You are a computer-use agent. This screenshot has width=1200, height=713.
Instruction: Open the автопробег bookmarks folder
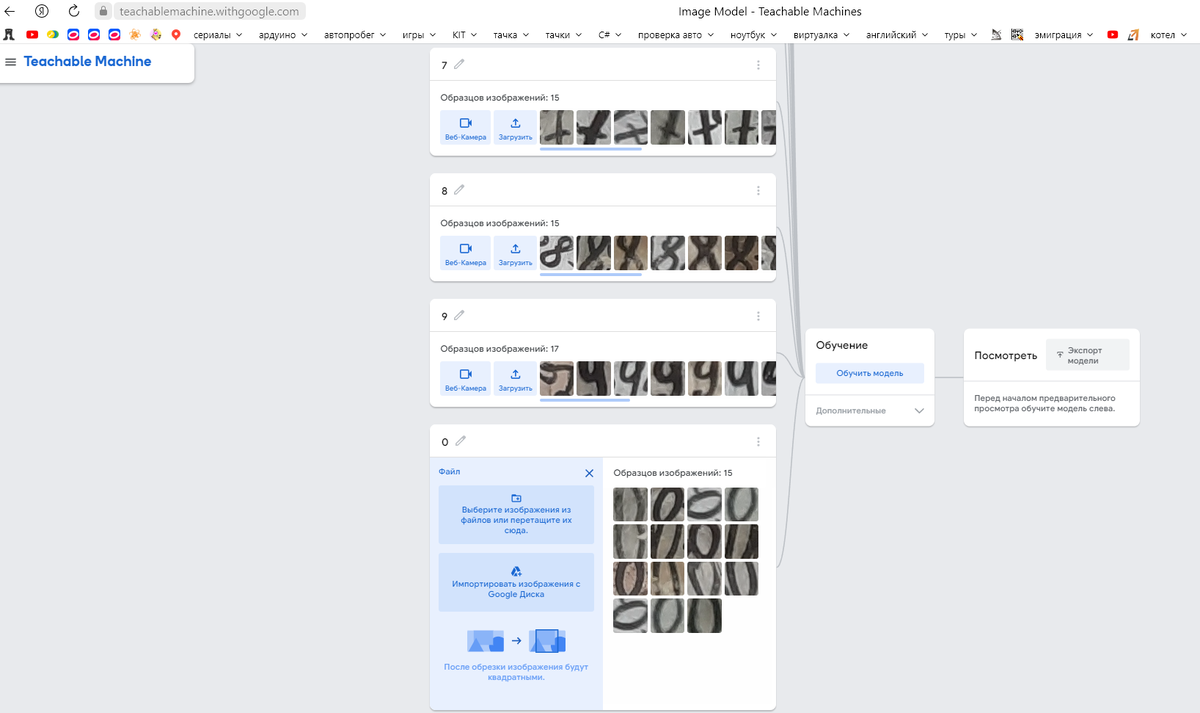coord(355,34)
